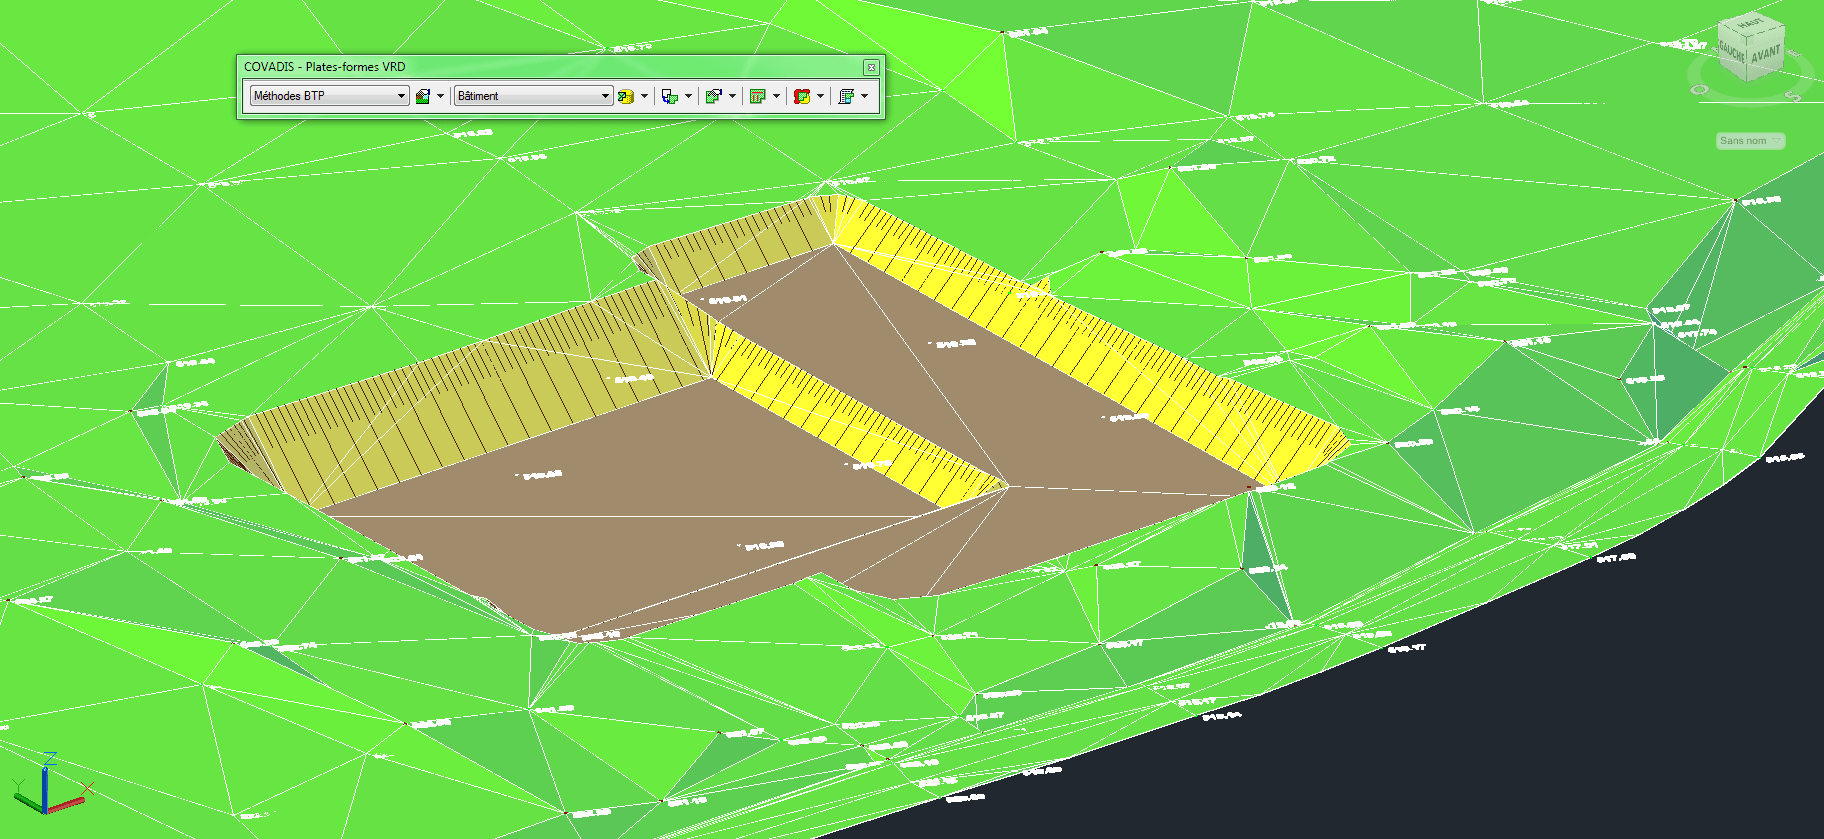Expand arrow next to blue outline platform icon

click(x=688, y=96)
